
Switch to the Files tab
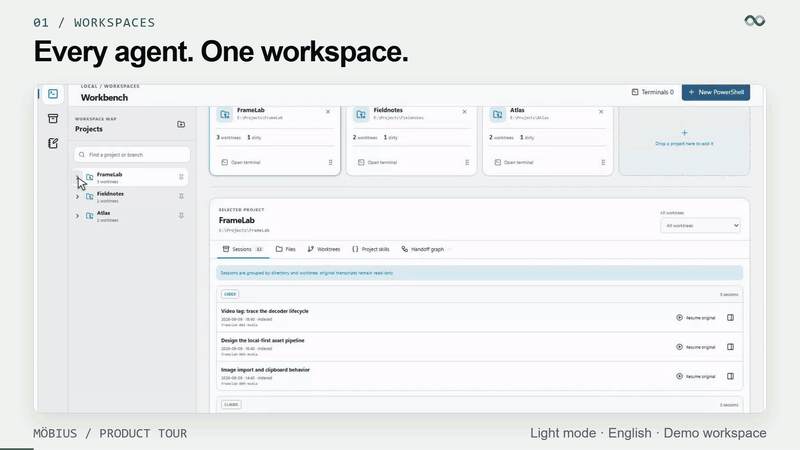pyautogui.click(x=286, y=249)
